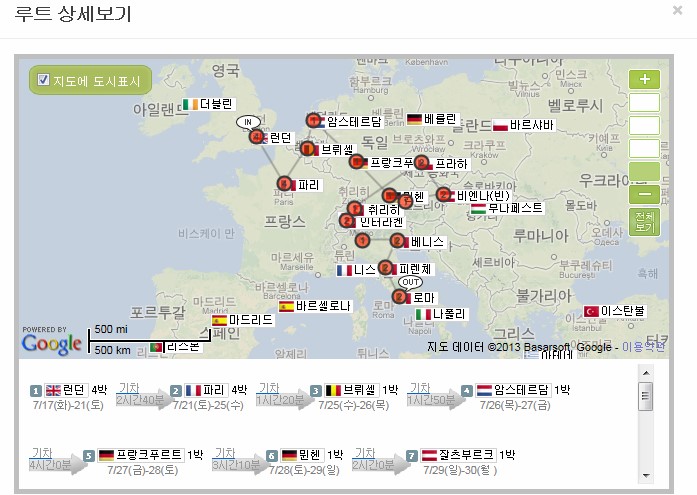Toggle the 지도에 도시표시 checkbox
Screen dimensions: 697x495
pos(43,80)
